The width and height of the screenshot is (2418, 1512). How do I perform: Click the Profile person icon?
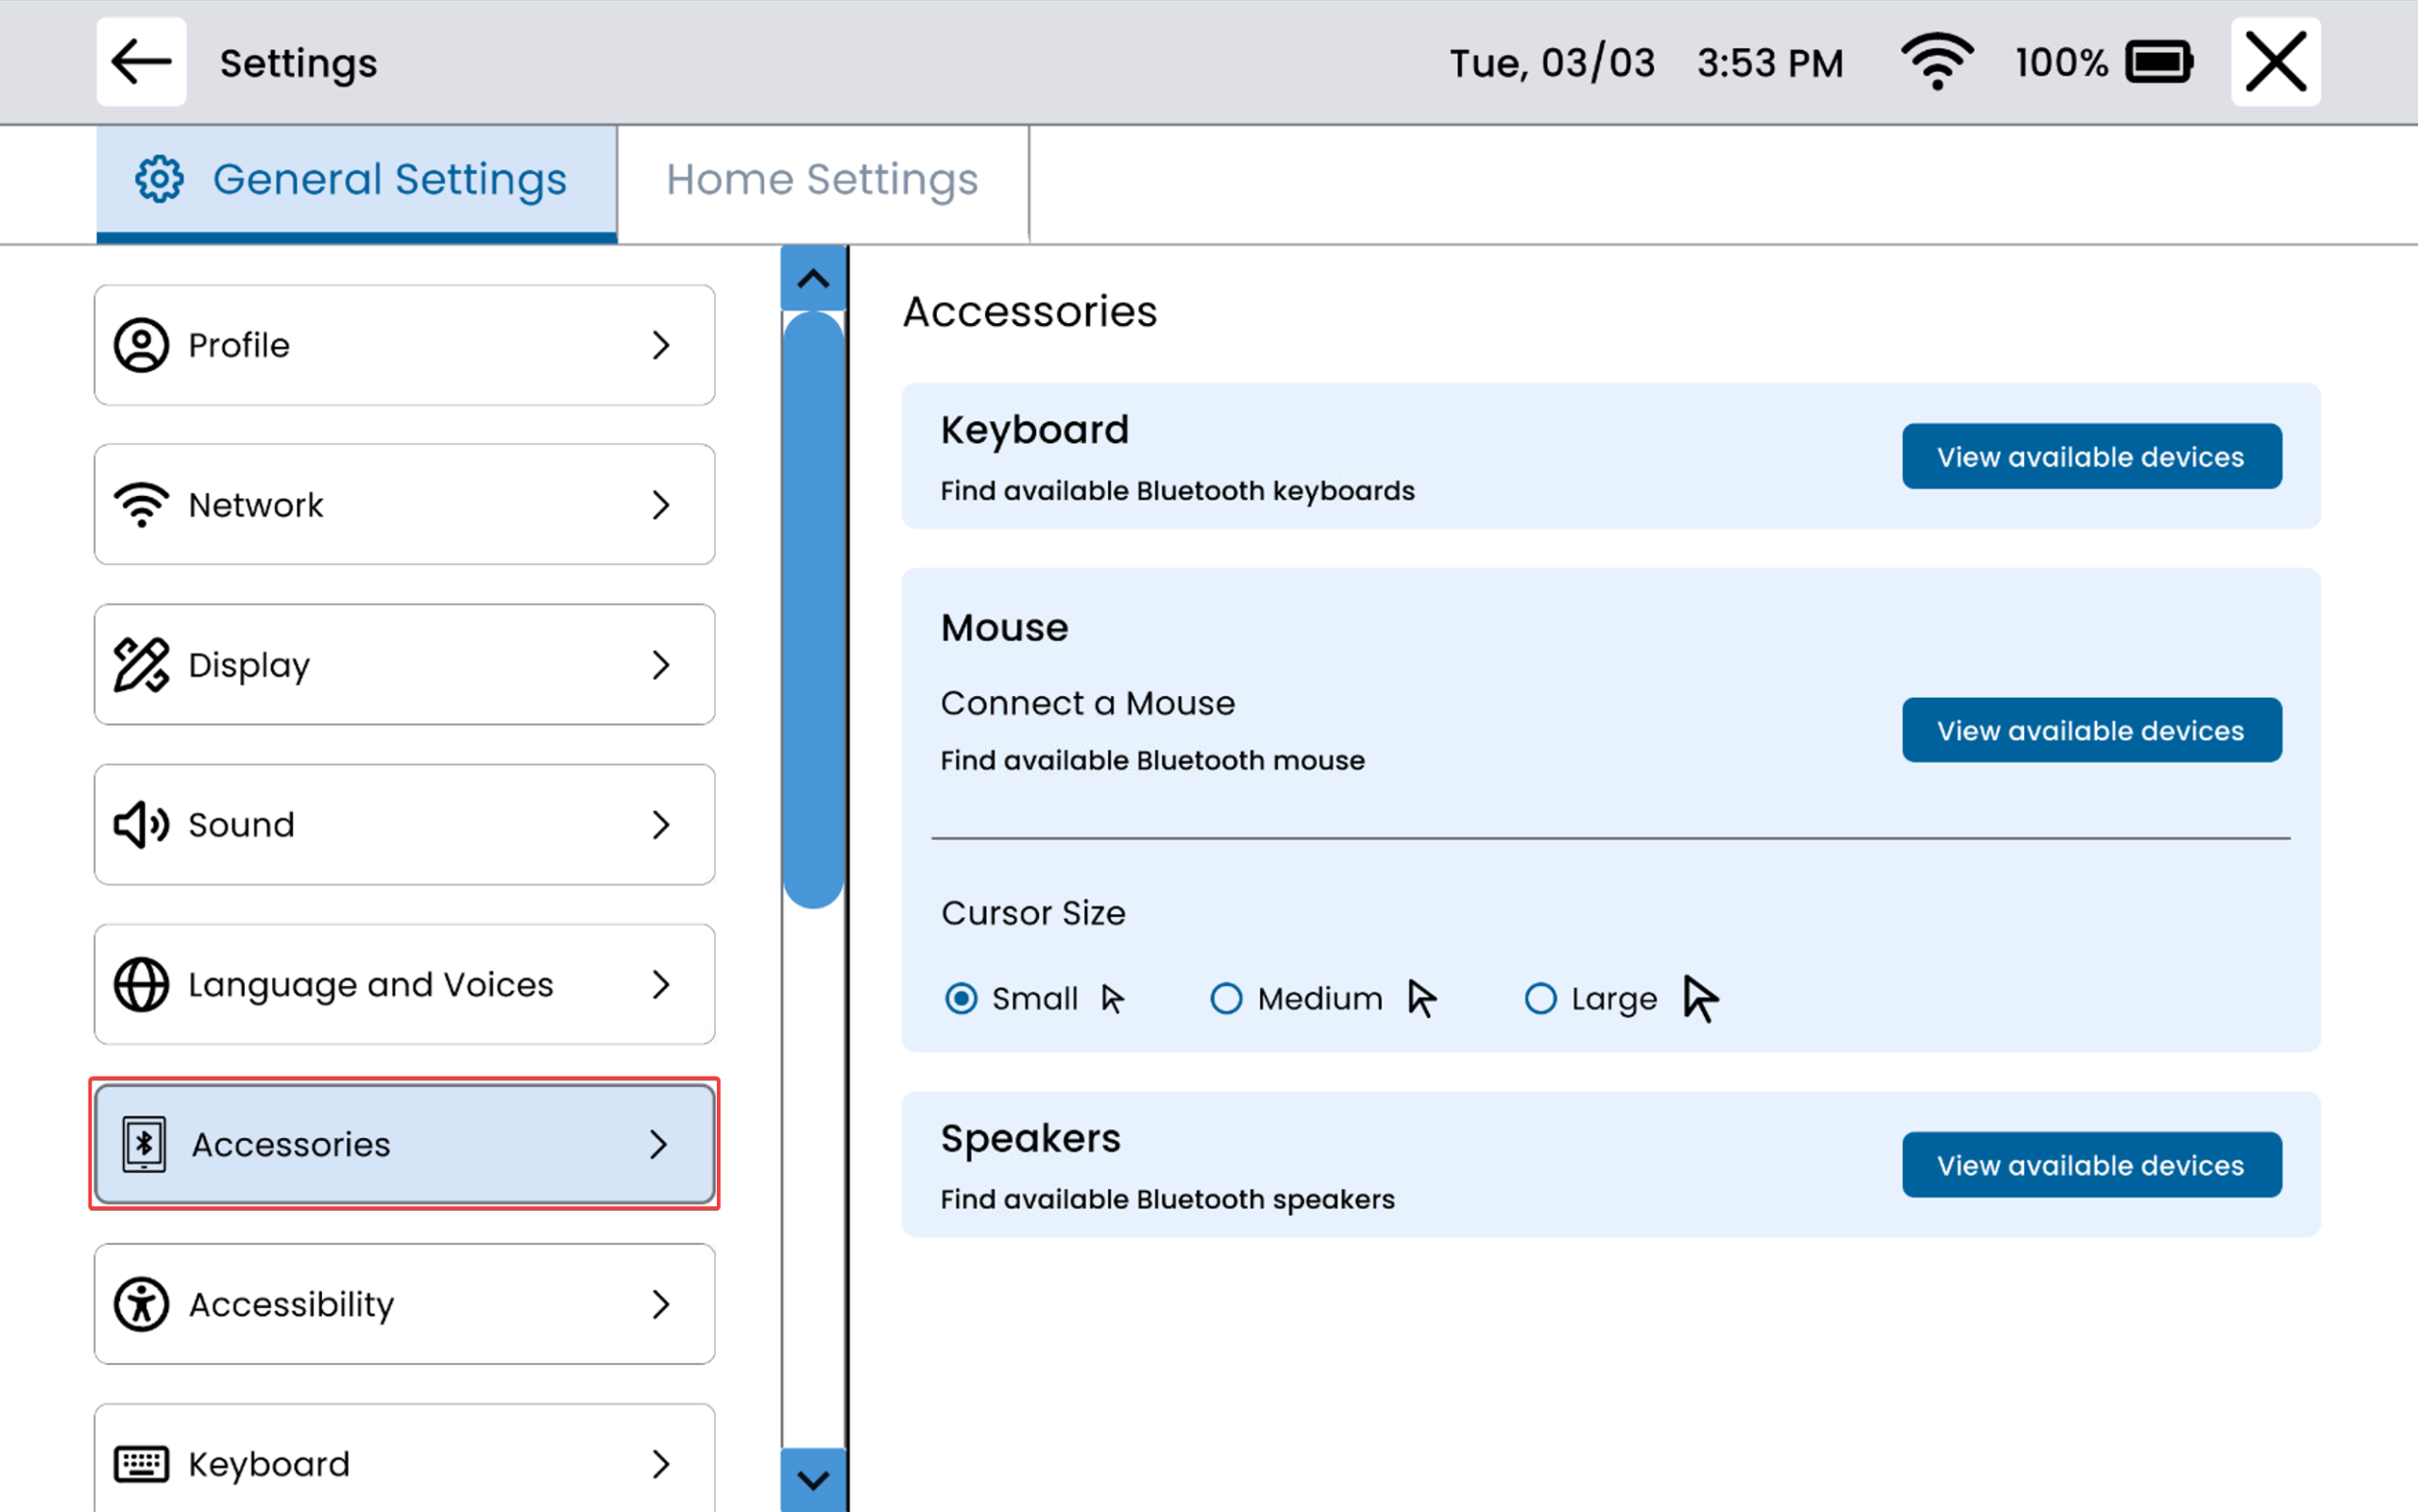pyautogui.click(x=141, y=345)
